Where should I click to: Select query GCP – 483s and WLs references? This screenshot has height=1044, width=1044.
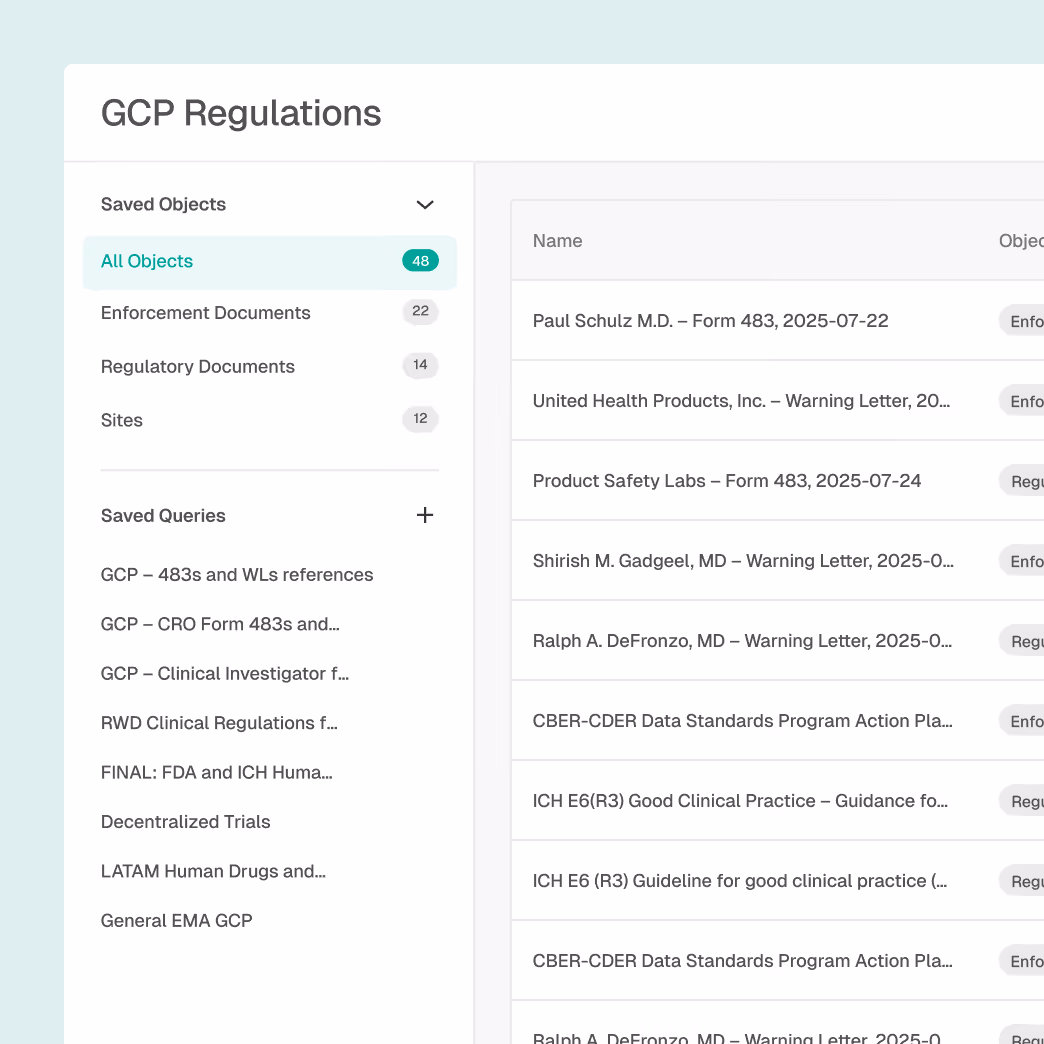click(236, 574)
